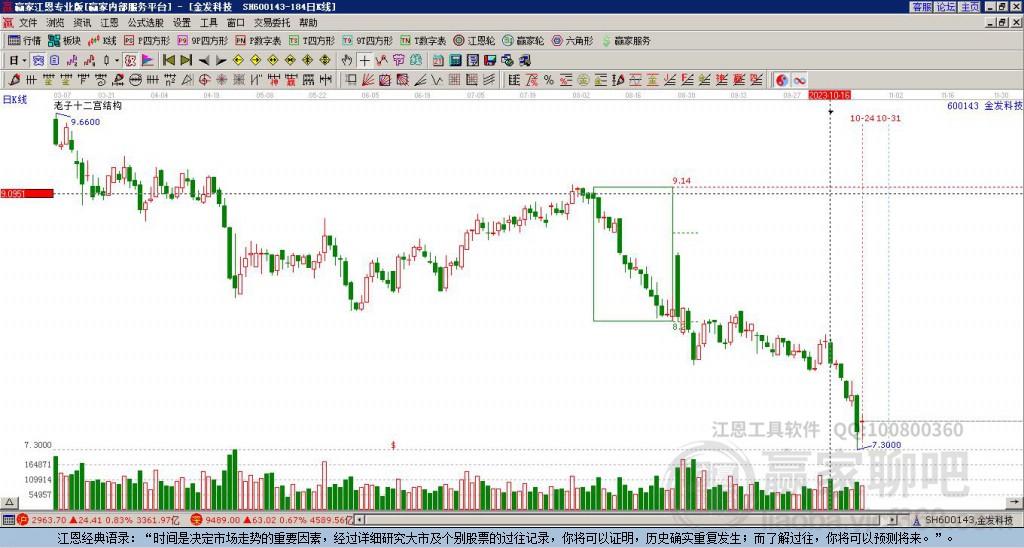
Task: Click the colored flag icon
Action: [x=148, y=61]
